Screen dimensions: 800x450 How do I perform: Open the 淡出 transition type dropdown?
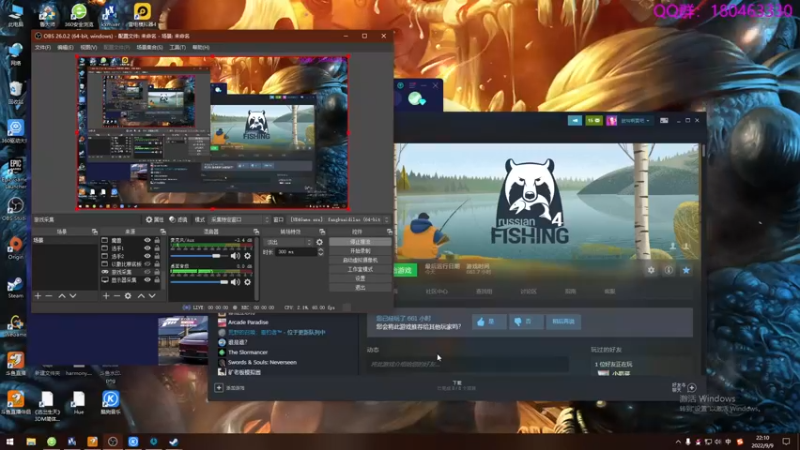pyautogui.click(x=288, y=242)
